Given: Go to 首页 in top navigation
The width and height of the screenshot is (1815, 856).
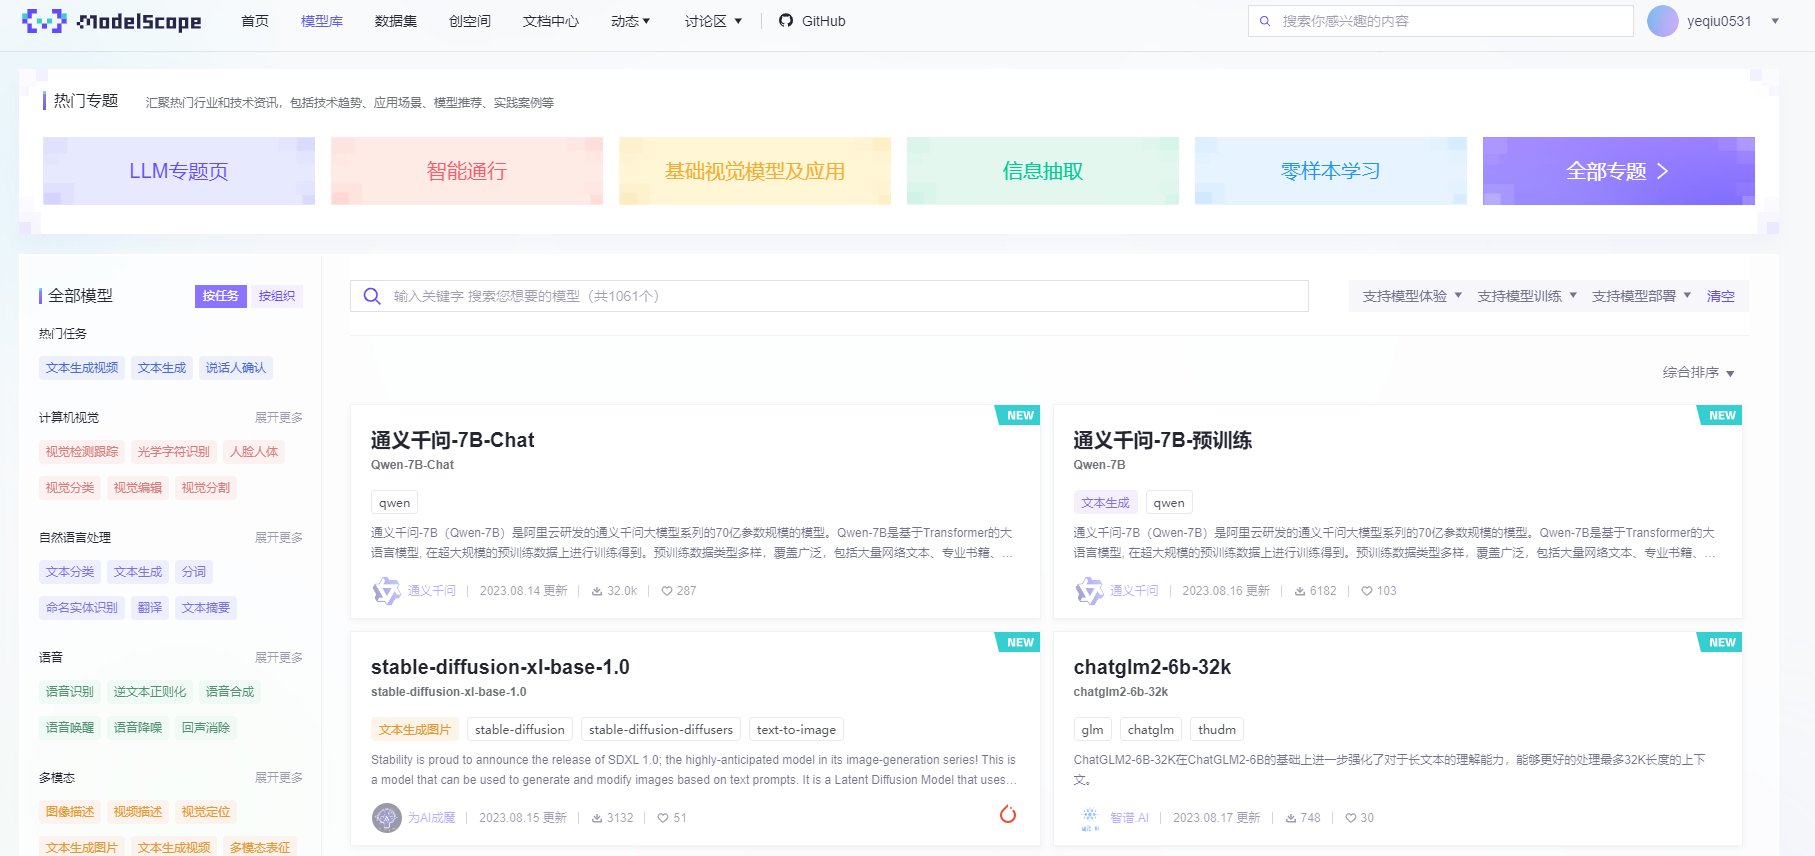Looking at the screenshot, I should click(255, 21).
